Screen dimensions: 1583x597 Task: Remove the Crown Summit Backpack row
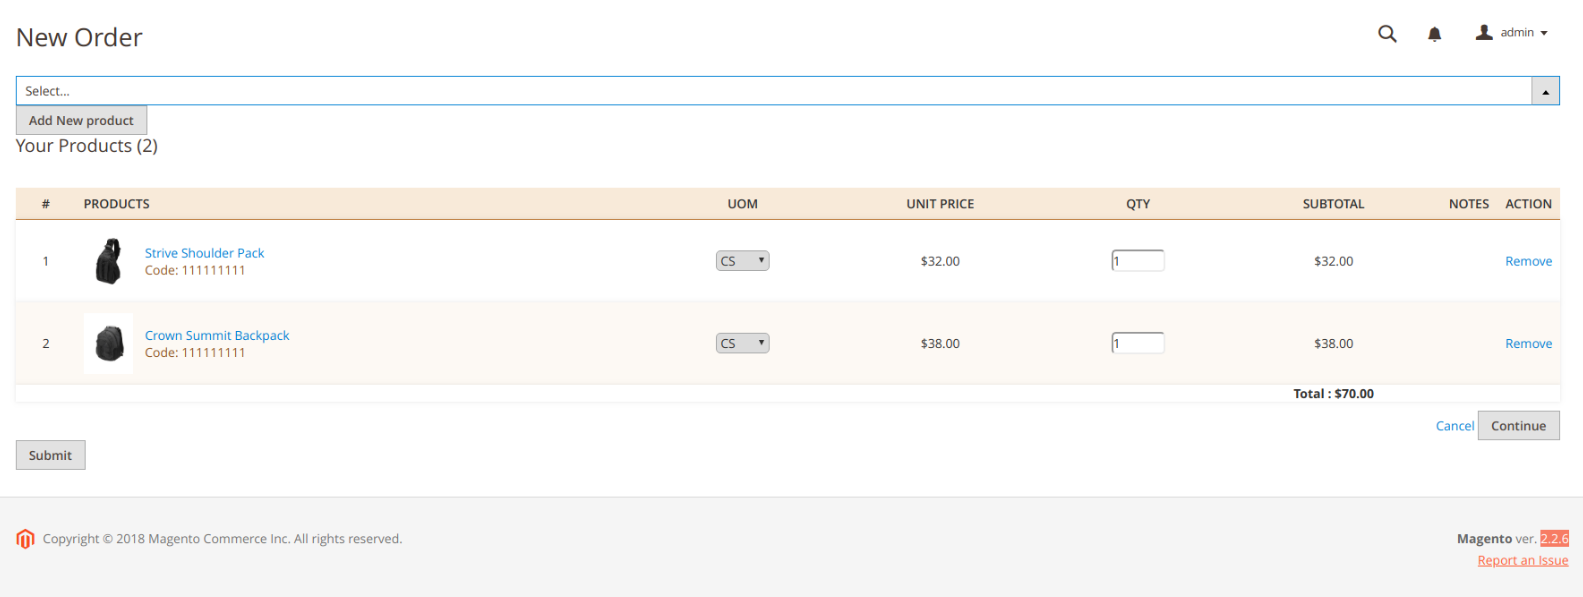[1528, 343]
